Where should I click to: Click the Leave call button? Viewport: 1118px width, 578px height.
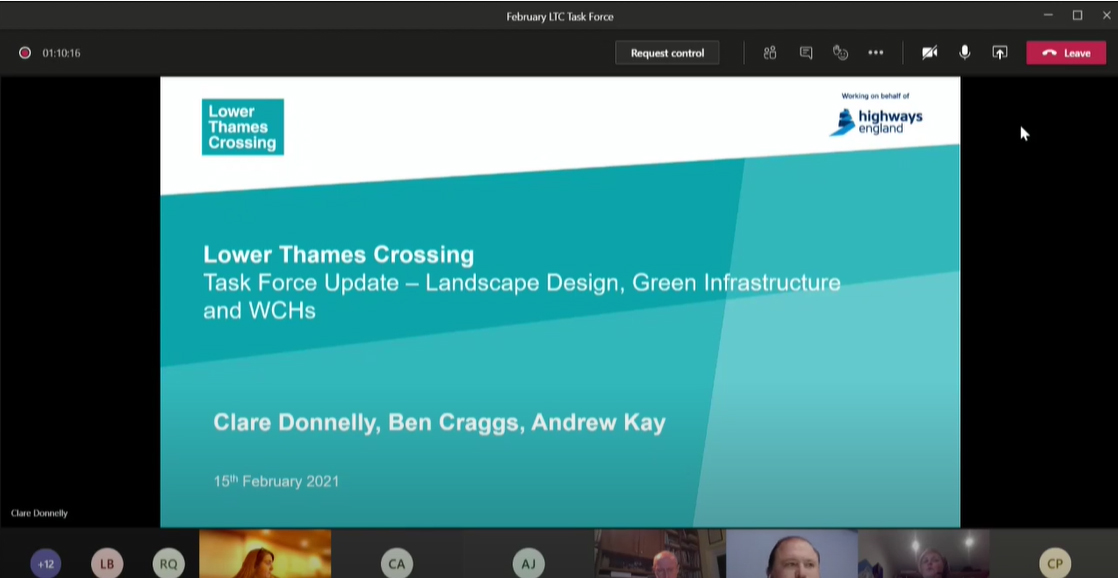point(1066,53)
